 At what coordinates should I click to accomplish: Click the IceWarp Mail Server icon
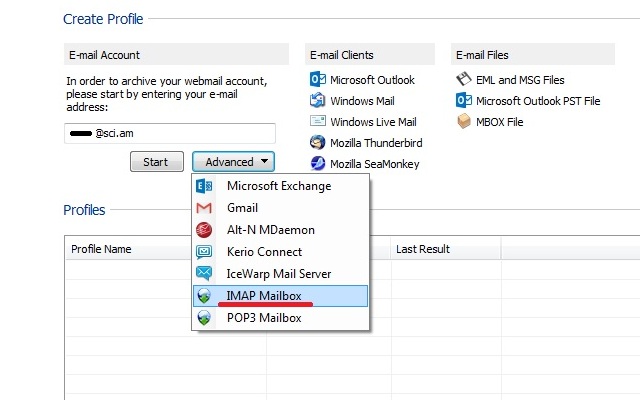204,273
